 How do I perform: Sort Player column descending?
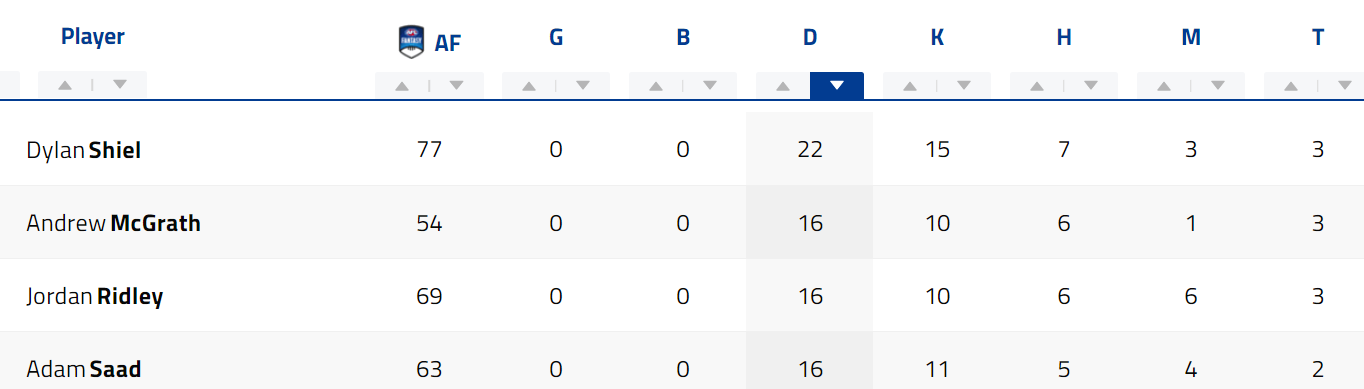[x=120, y=85]
